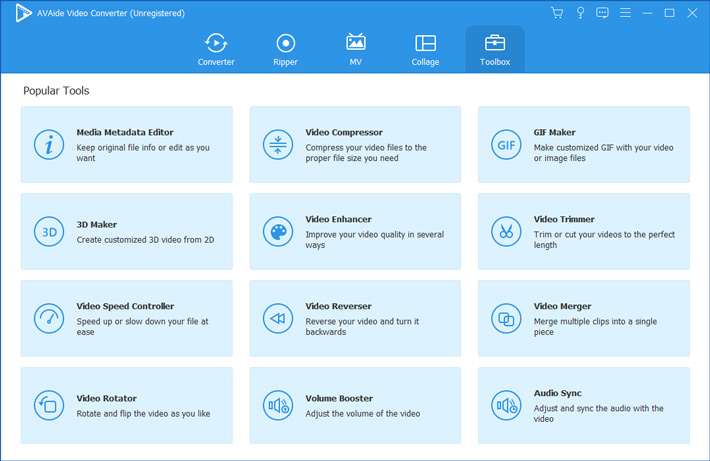The height and width of the screenshot is (461, 710).
Task: Click the shopping cart purchase icon
Action: (x=557, y=13)
